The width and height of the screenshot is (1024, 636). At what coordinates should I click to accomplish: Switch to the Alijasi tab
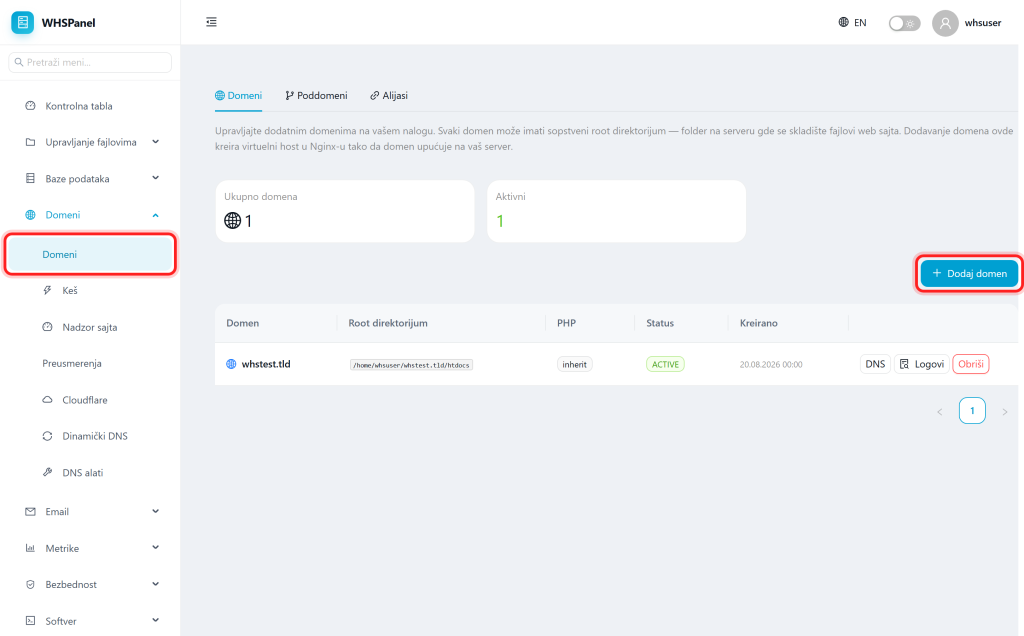point(389,95)
